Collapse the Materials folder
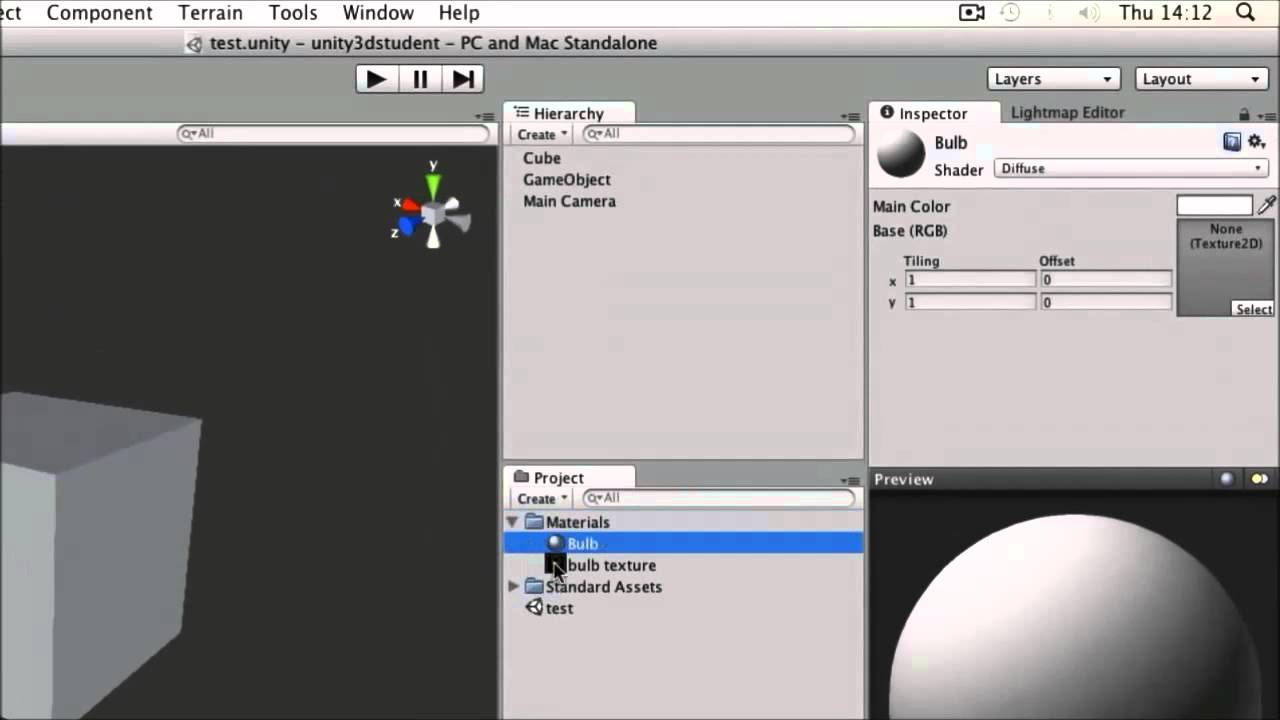The width and height of the screenshot is (1280, 720). (512, 522)
